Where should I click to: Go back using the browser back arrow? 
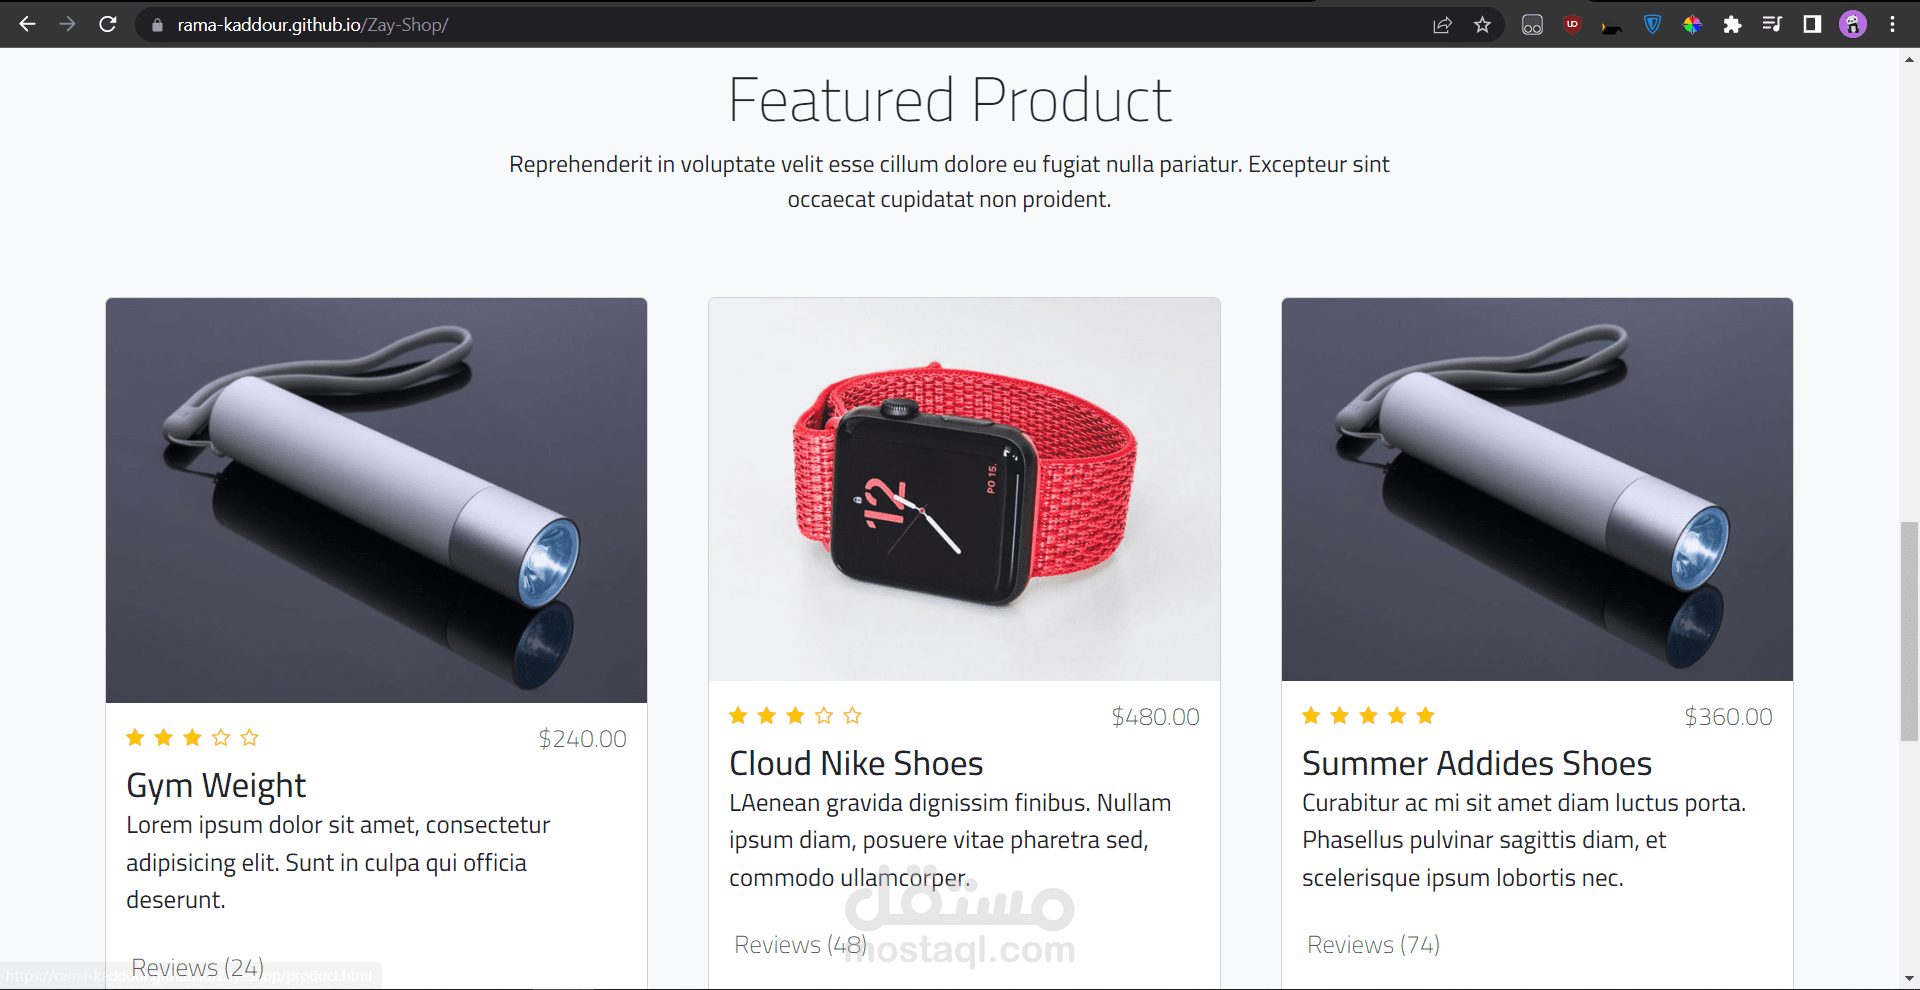pyautogui.click(x=28, y=24)
